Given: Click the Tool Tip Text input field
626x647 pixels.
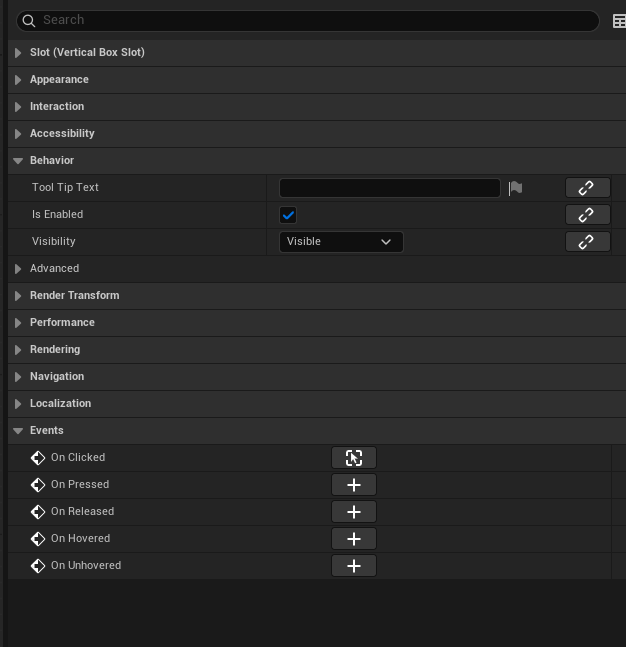Looking at the screenshot, I should click(389, 188).
